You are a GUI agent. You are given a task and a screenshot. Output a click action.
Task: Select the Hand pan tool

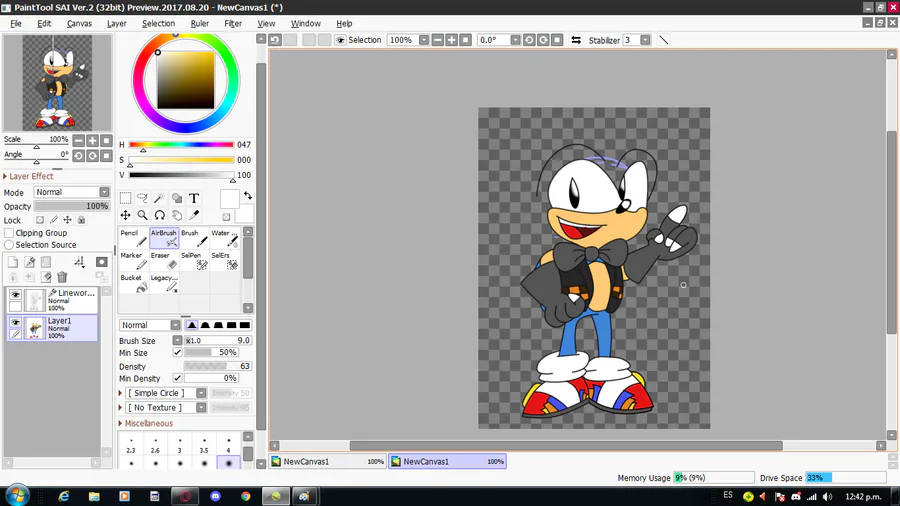(x=177, y=216)
